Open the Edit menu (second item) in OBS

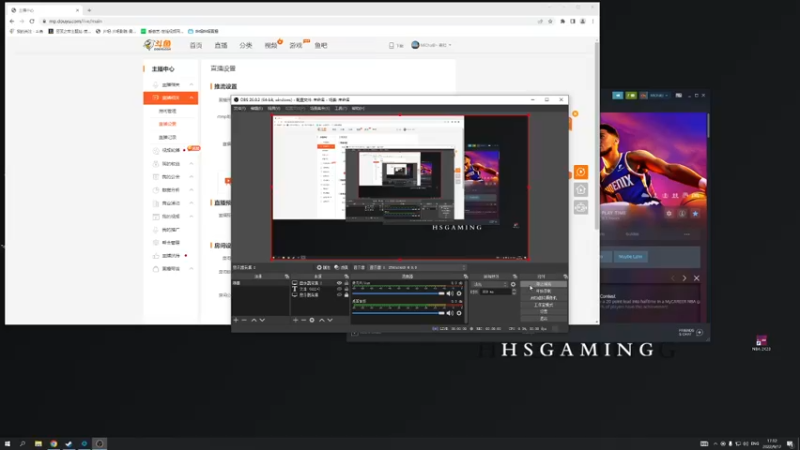pos(257,108)
